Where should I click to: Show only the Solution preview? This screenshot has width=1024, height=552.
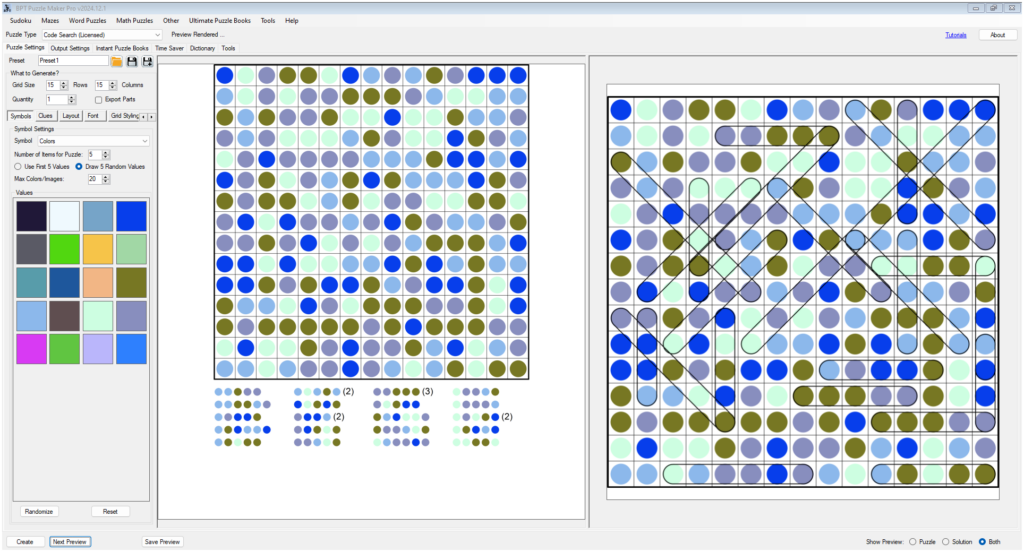pyautogui.click(x=945, y=541)
